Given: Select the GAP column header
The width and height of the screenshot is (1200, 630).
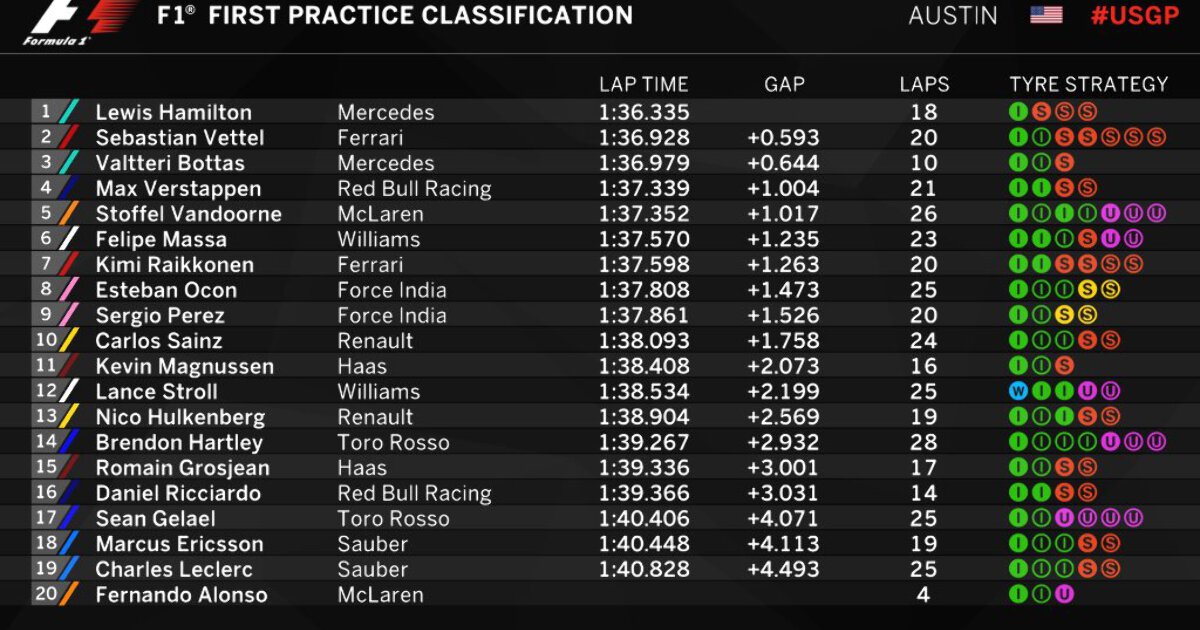Looking at the screenshot, I should click(x=784, y=85).
